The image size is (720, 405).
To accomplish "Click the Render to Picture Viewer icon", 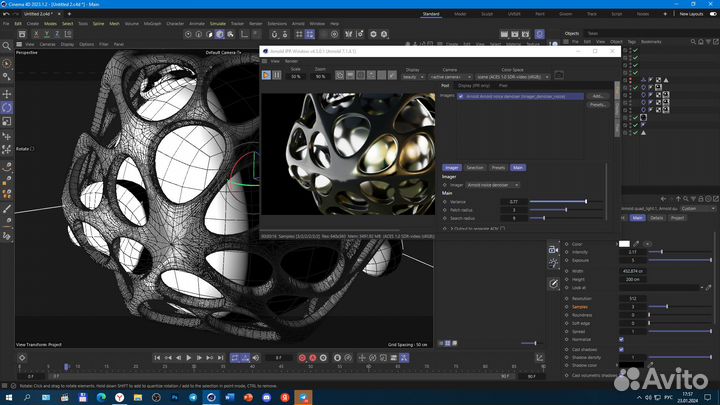I will tap(515, 34).
